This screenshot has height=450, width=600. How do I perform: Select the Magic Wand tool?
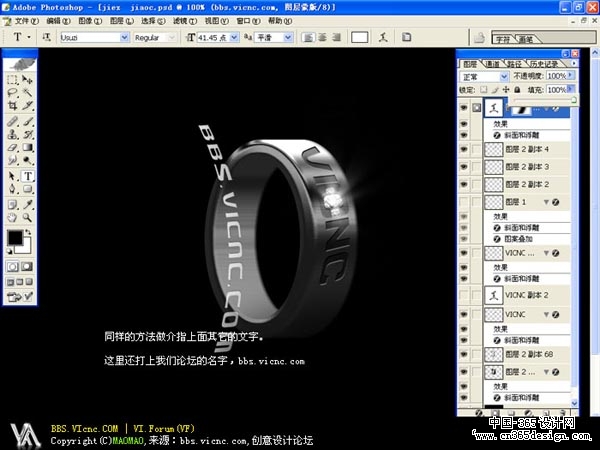[x=27, y=92]
